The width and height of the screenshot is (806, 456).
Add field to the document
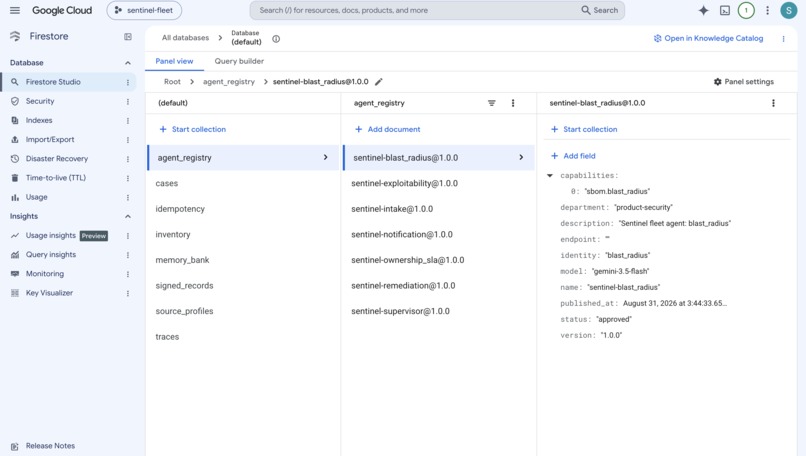click(573, 156)
